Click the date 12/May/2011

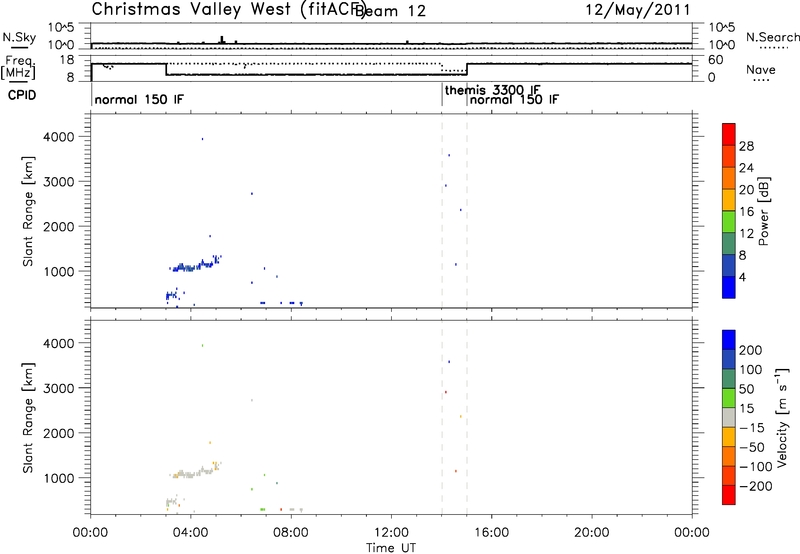click(638, 10)
